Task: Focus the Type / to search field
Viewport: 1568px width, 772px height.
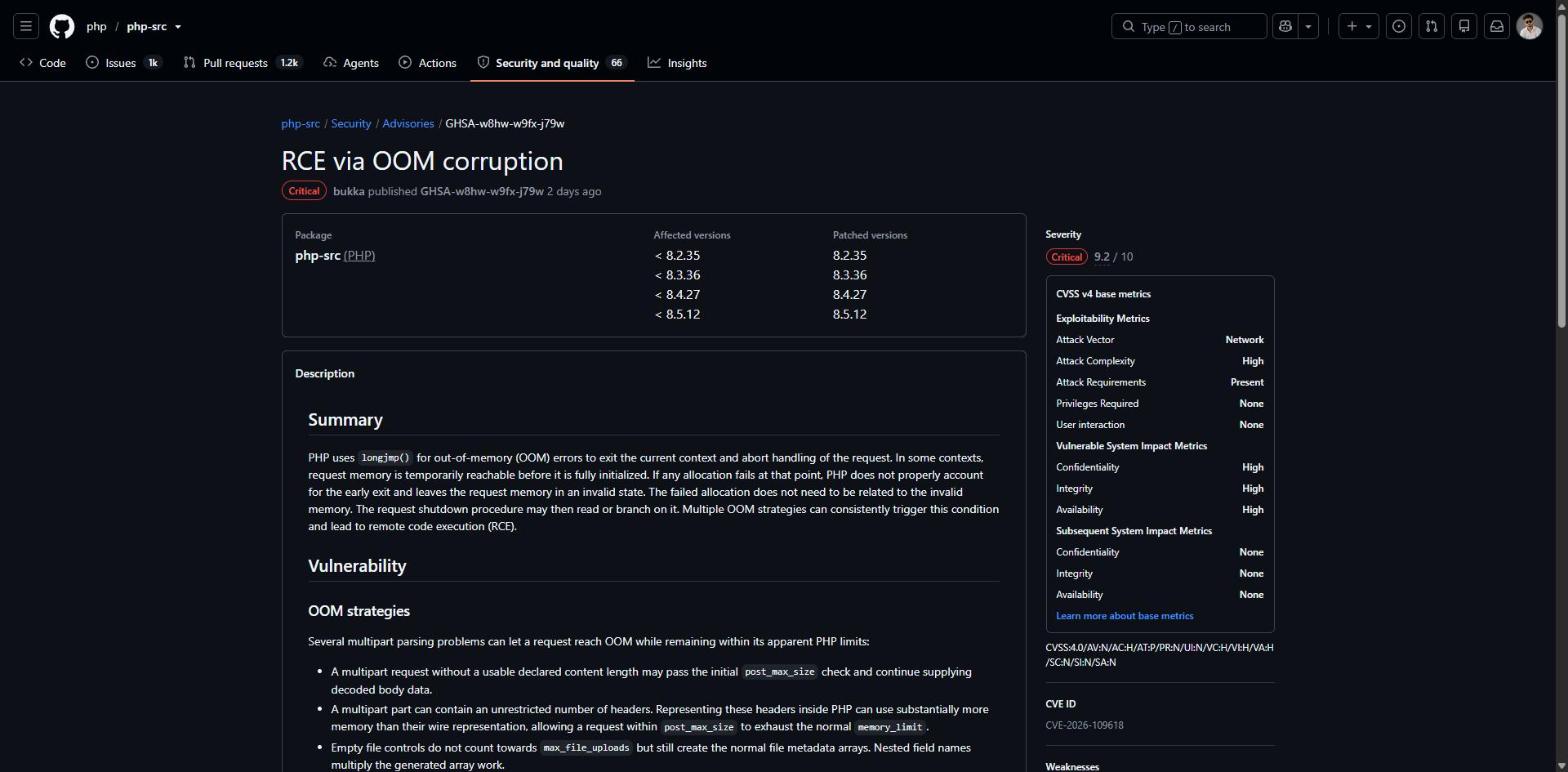Action: [1189, 27]
